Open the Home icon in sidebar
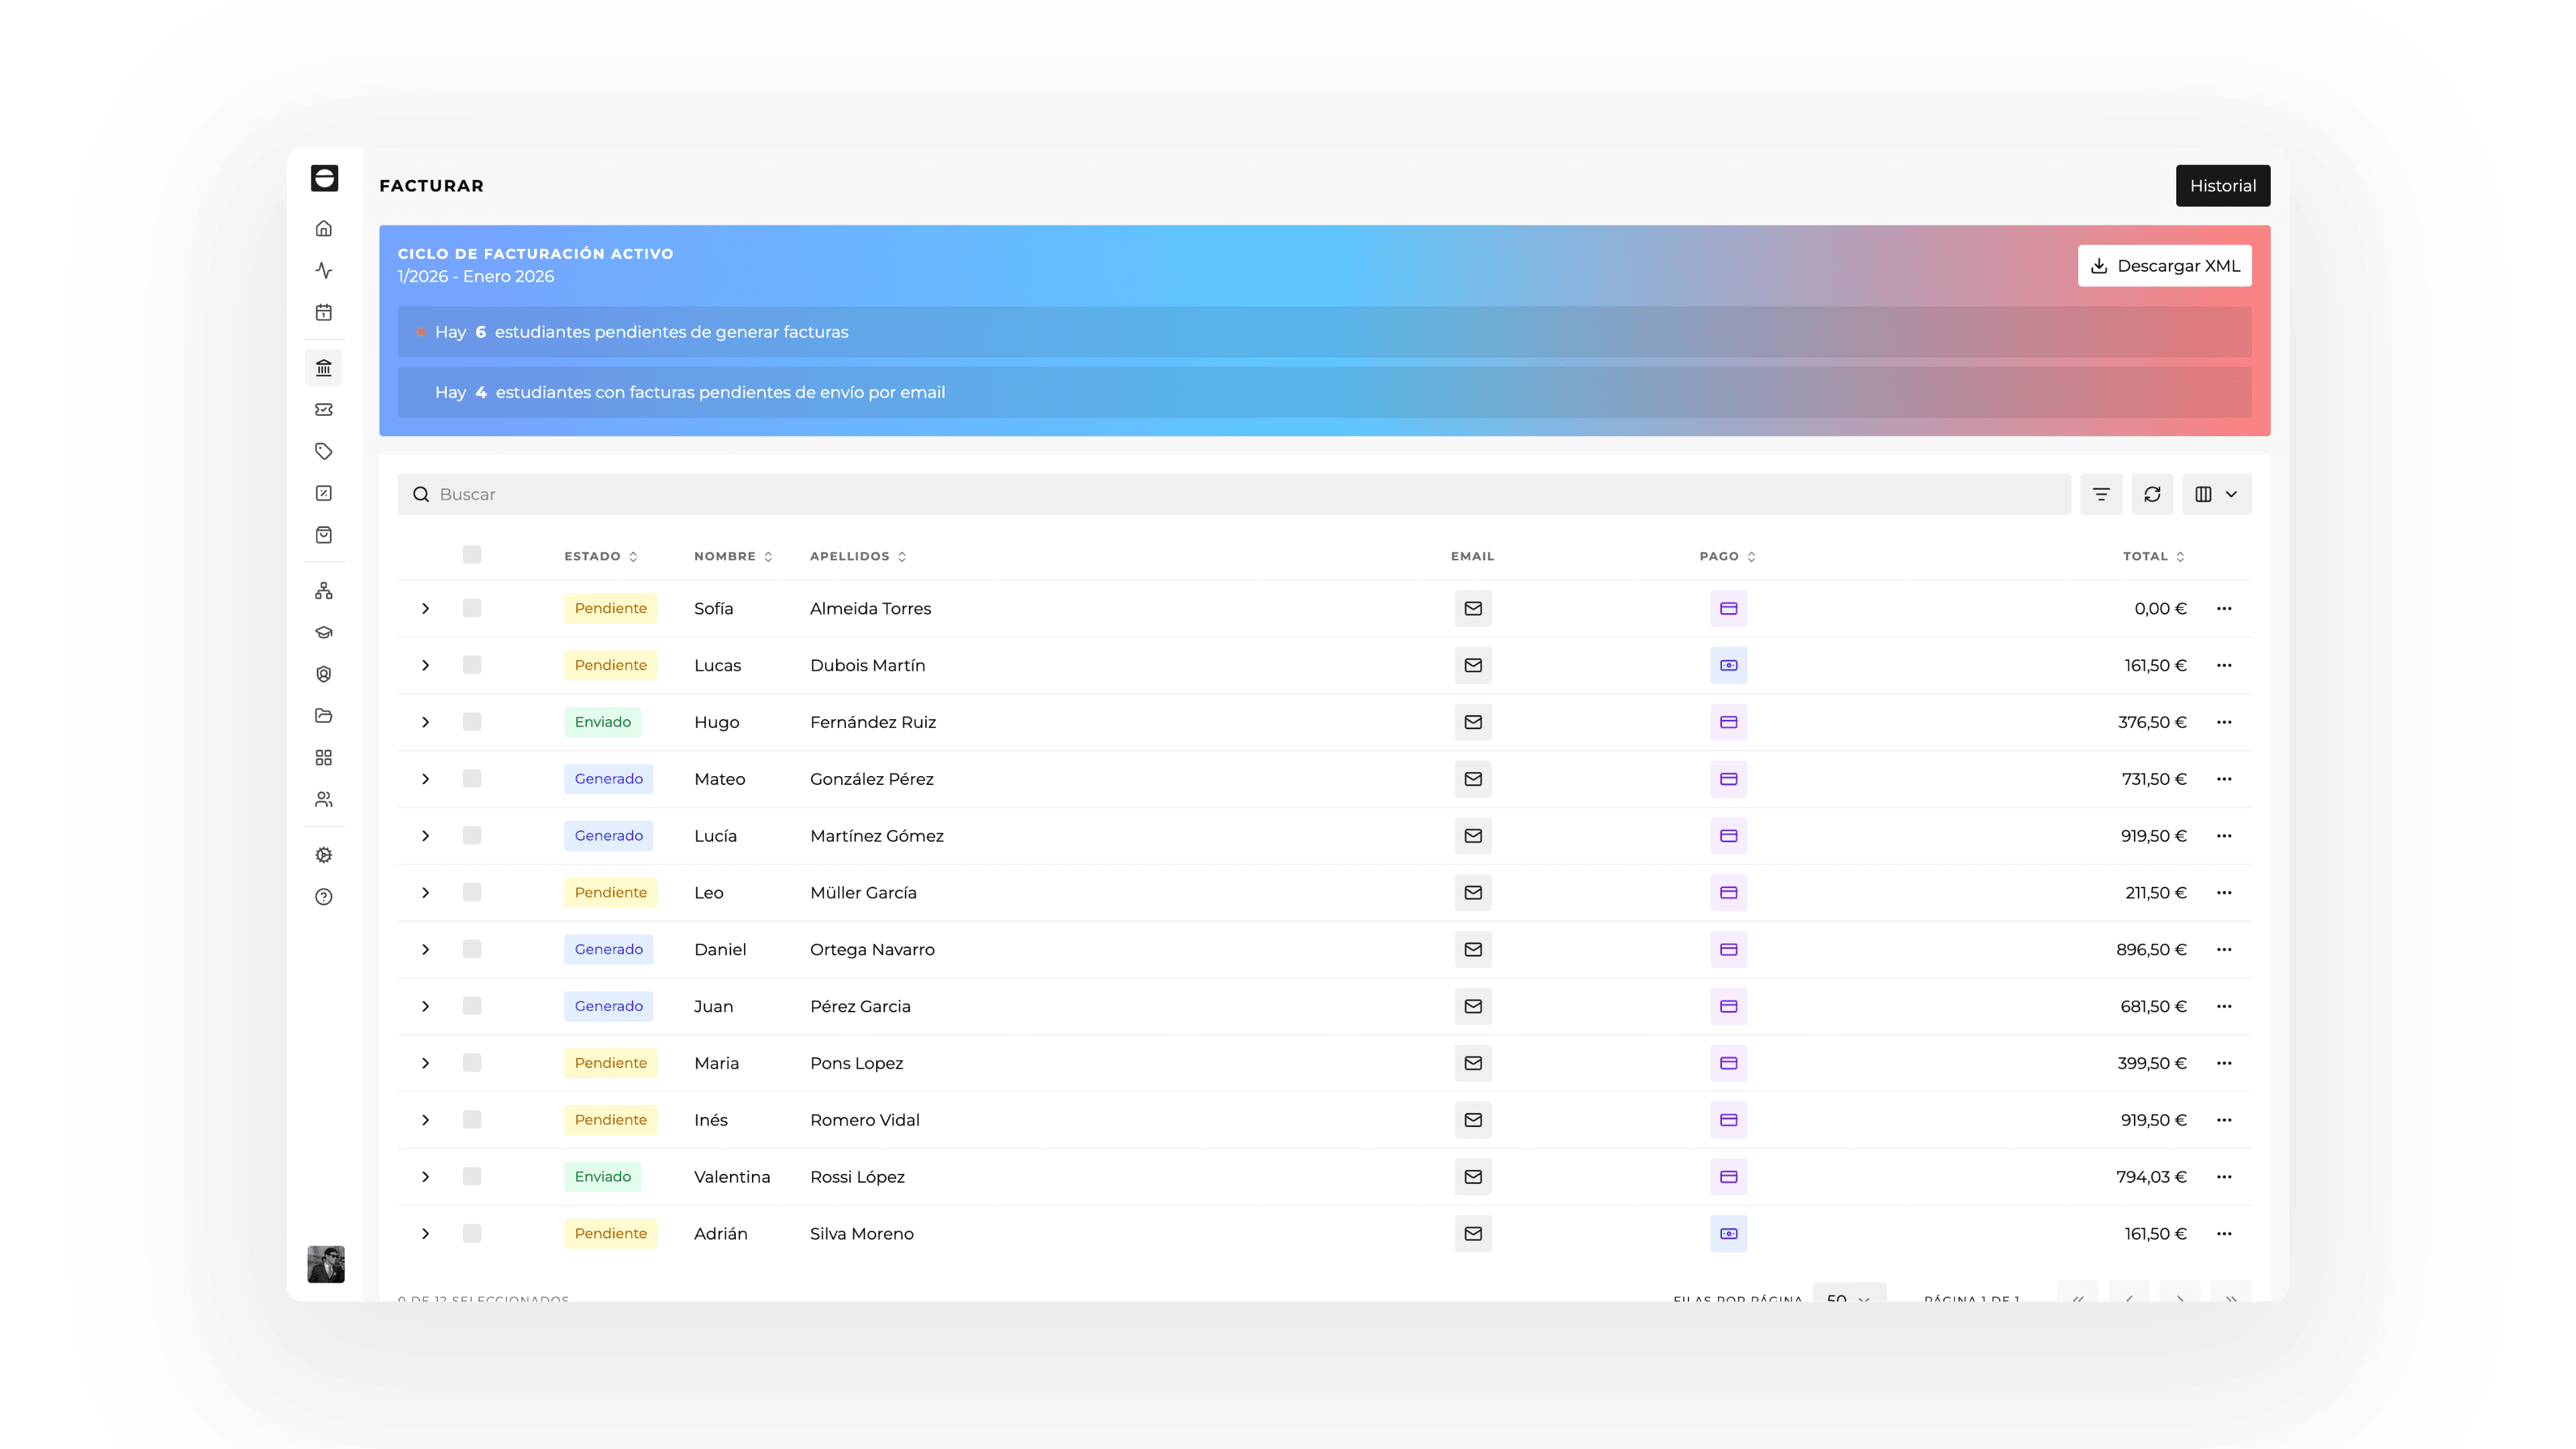Image resolution: width=2576 pixels, height=1449 pixels. pos(324,228)
